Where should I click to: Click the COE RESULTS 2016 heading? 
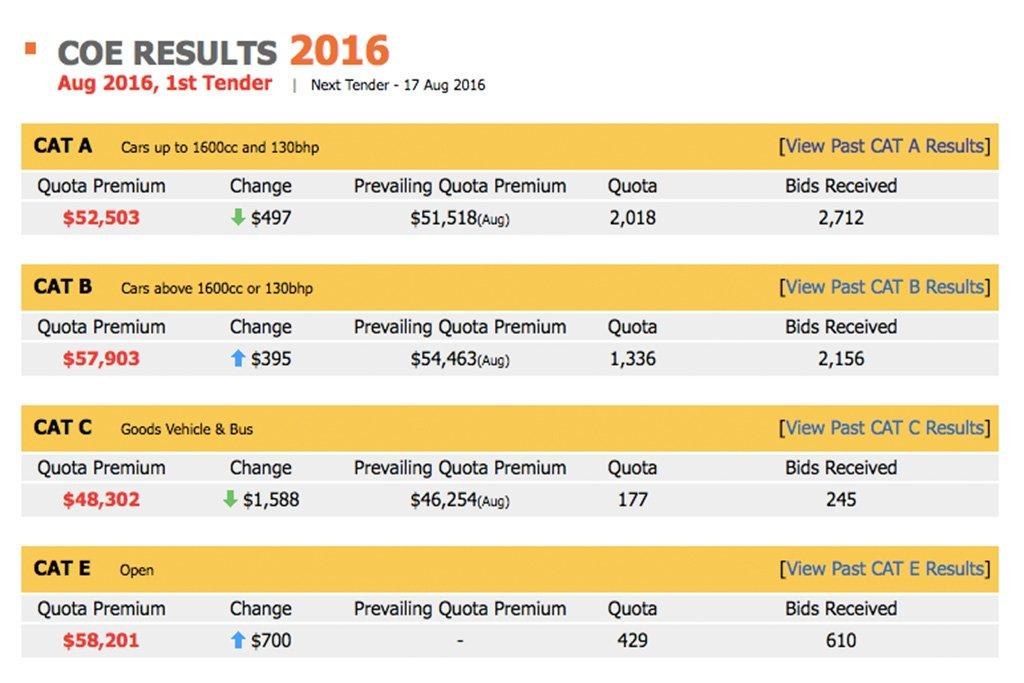pyautogui.click(x=223, y=52)
